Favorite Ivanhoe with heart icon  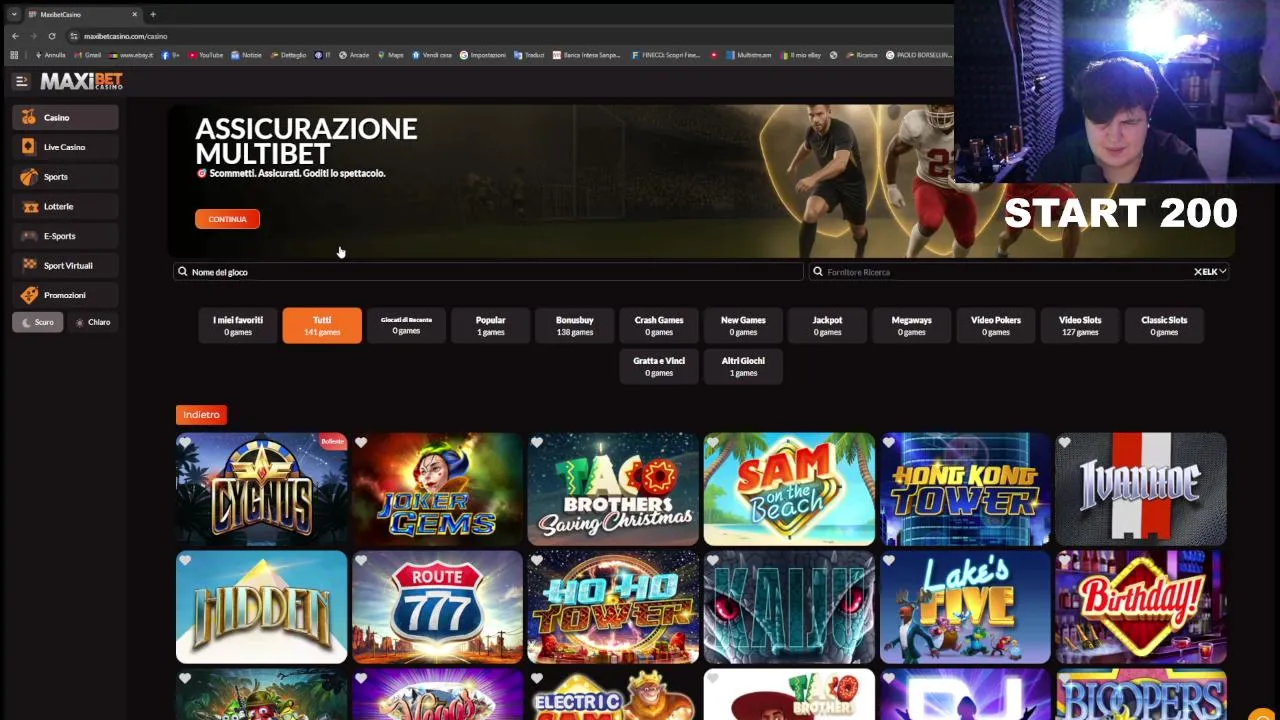coord(1065,443)
